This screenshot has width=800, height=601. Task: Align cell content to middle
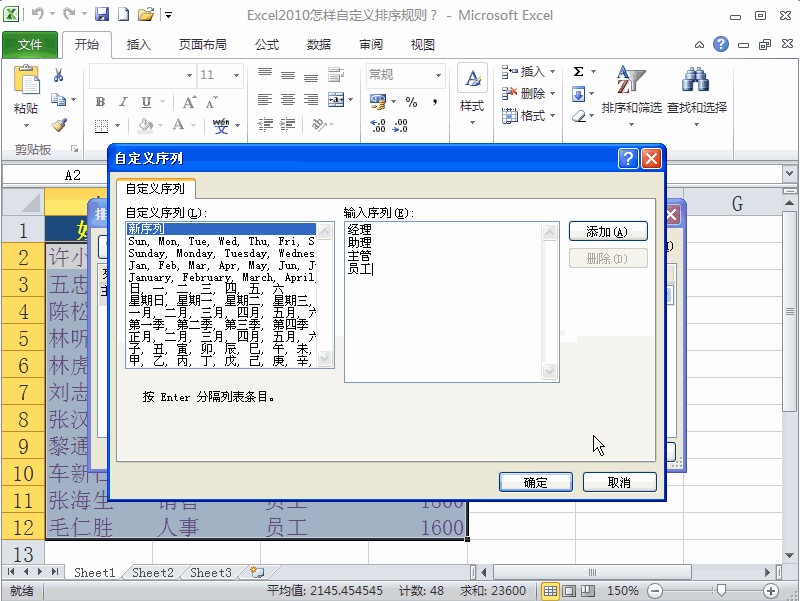tap(288, 74)
